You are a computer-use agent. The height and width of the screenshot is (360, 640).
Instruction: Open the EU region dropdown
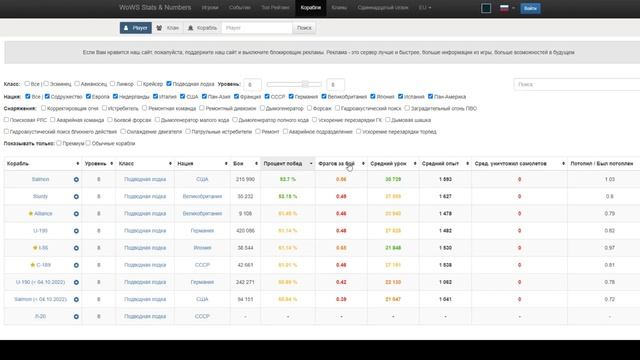point(425,7)
